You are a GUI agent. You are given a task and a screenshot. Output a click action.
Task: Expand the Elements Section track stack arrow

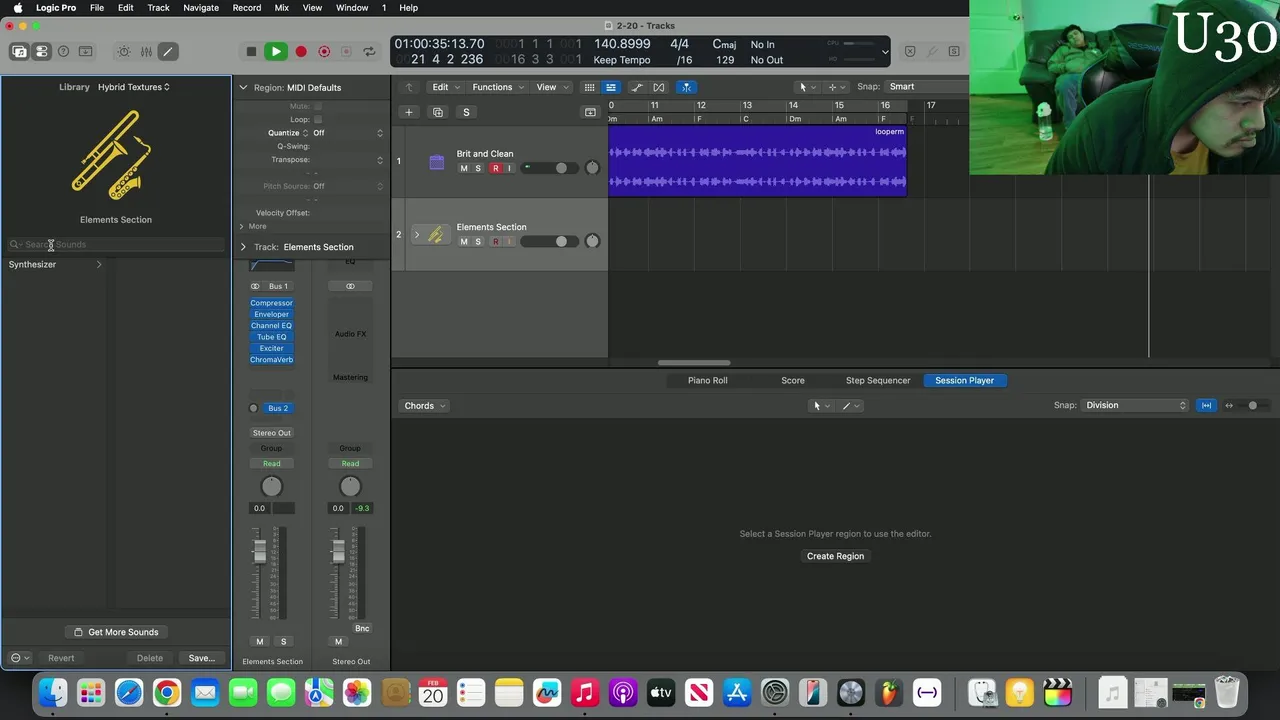[x=417, y=235]
